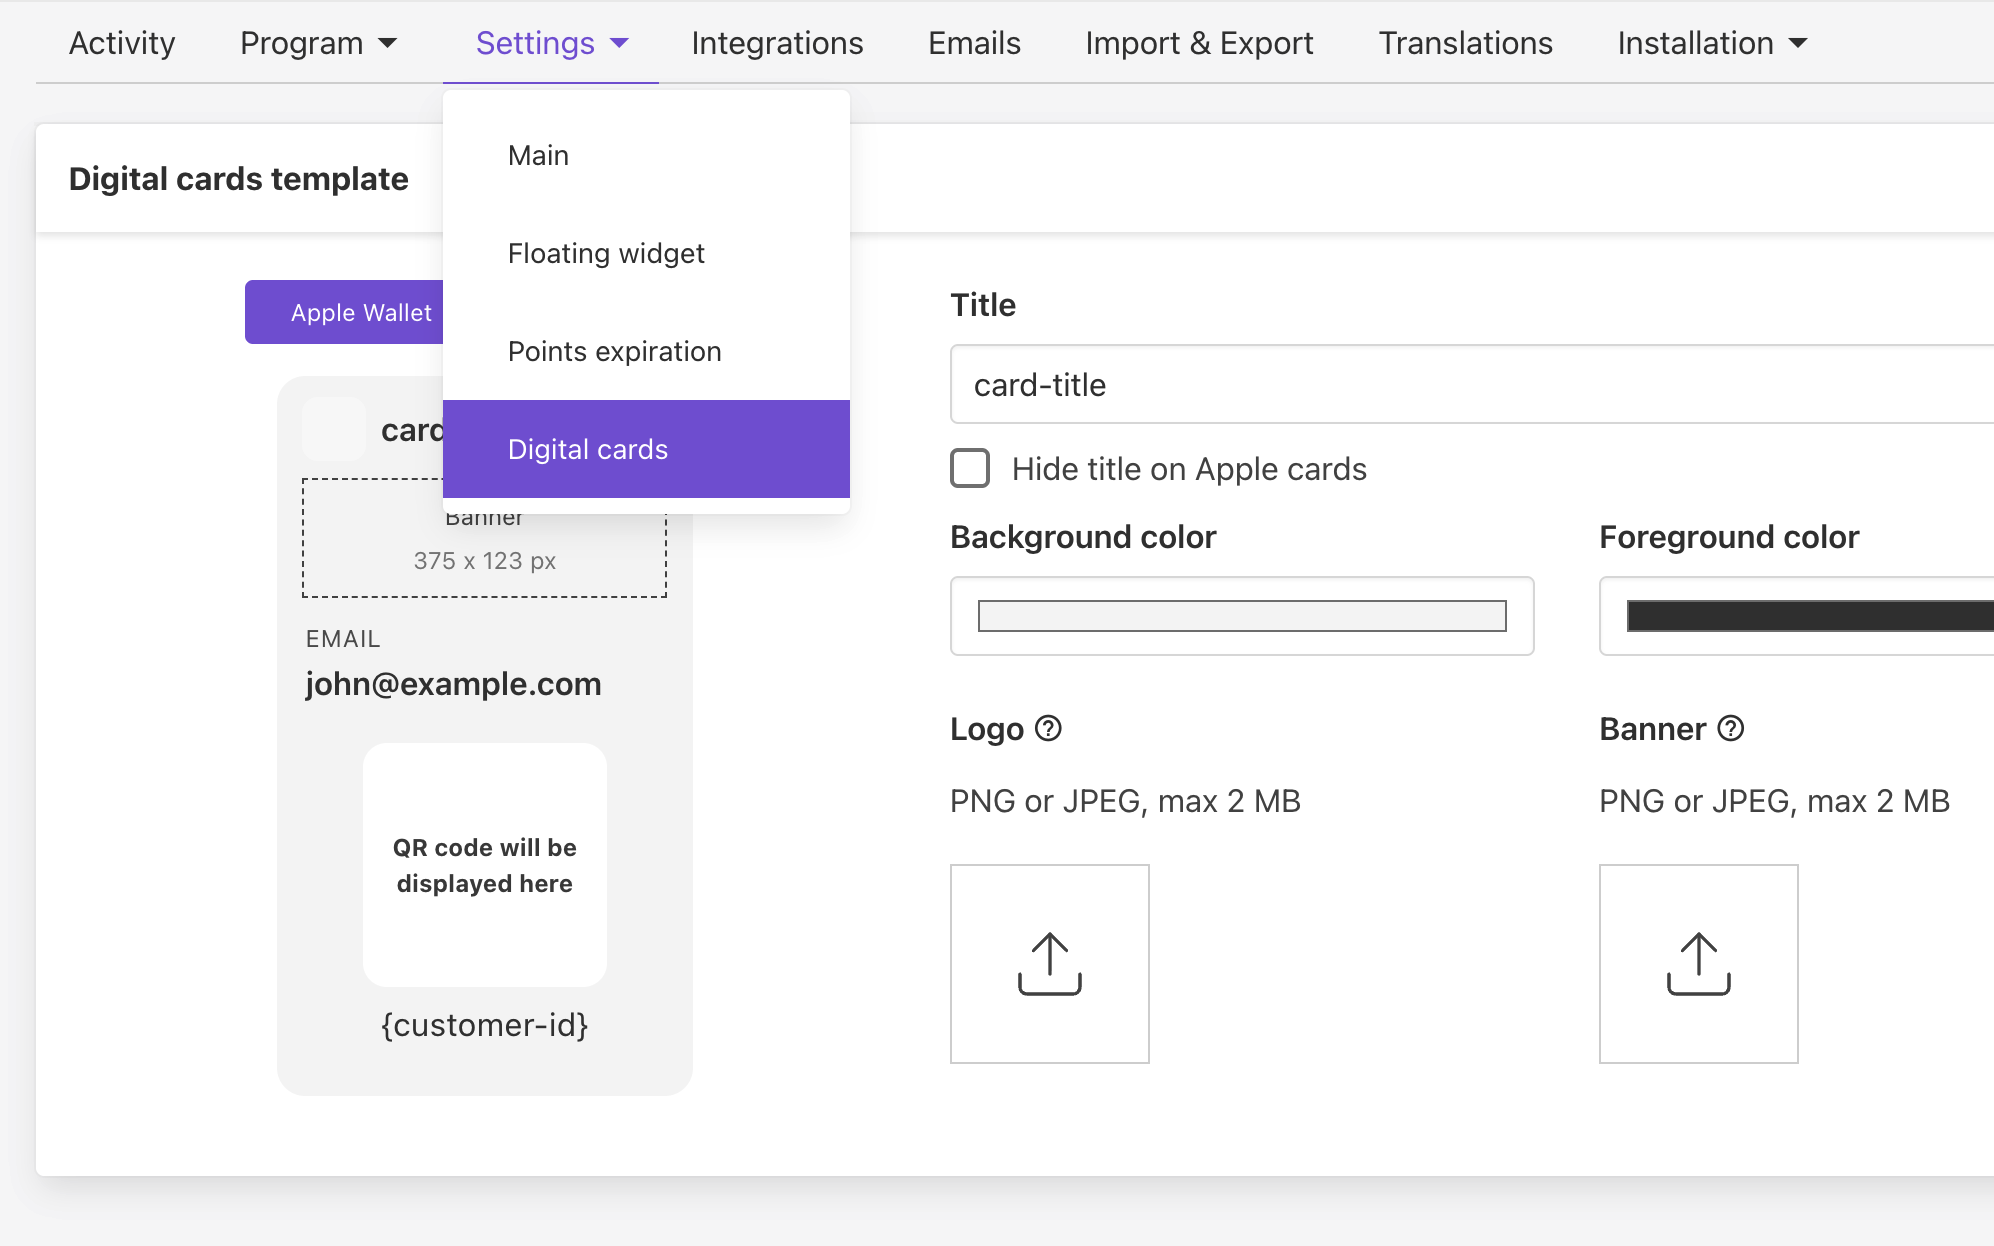Image resolution: width=1994 pixels, height=1246 pixels.
Task: Open the Logo upload area
Action: click(1049, 964)
